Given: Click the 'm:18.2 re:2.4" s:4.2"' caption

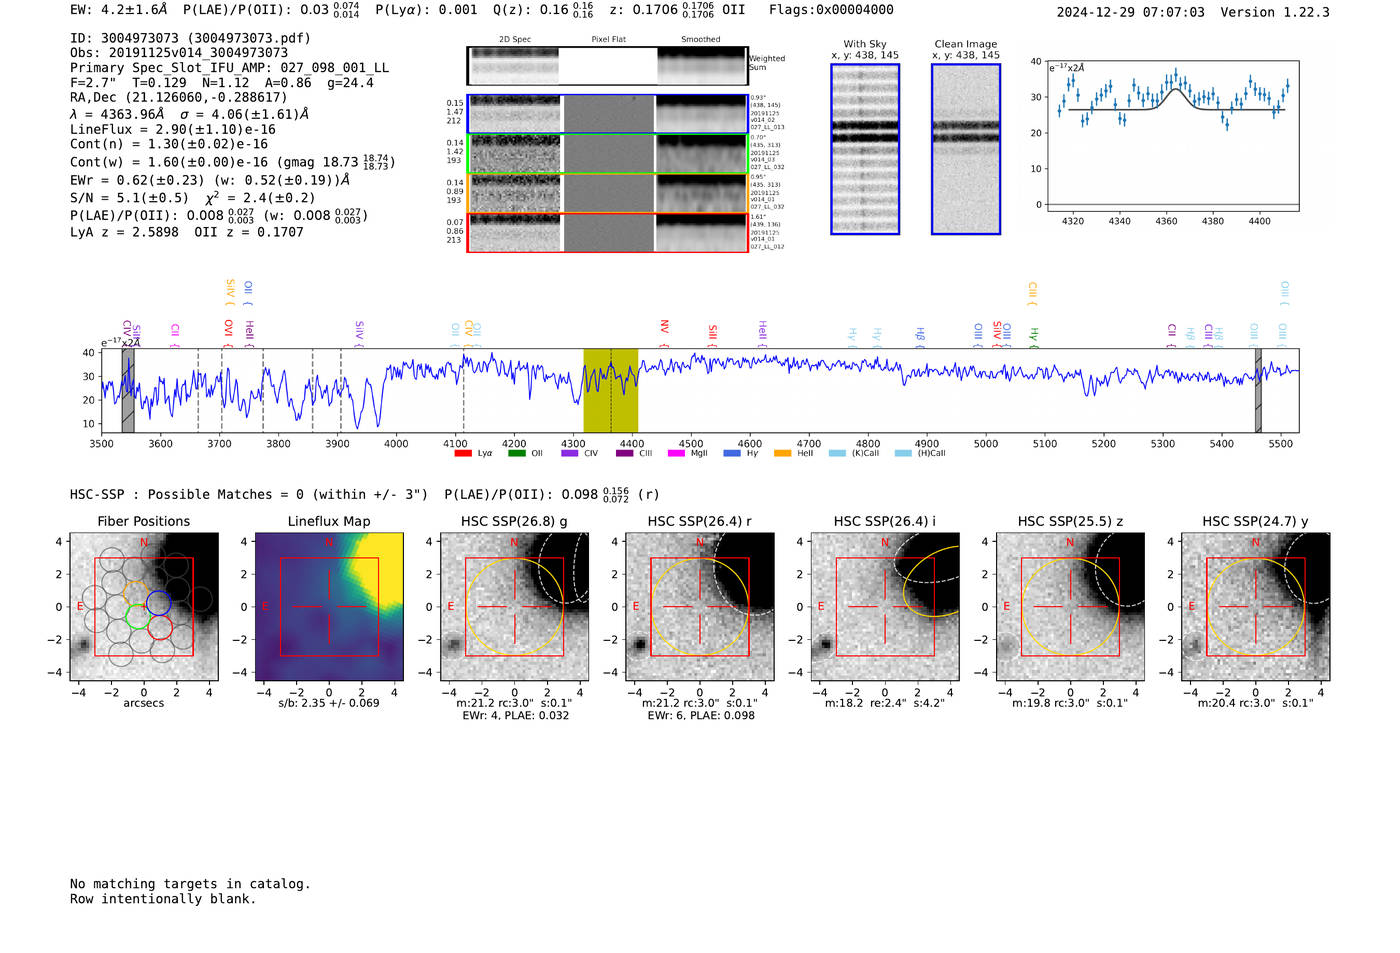Looking at the screenshot, I should [885, 703].
